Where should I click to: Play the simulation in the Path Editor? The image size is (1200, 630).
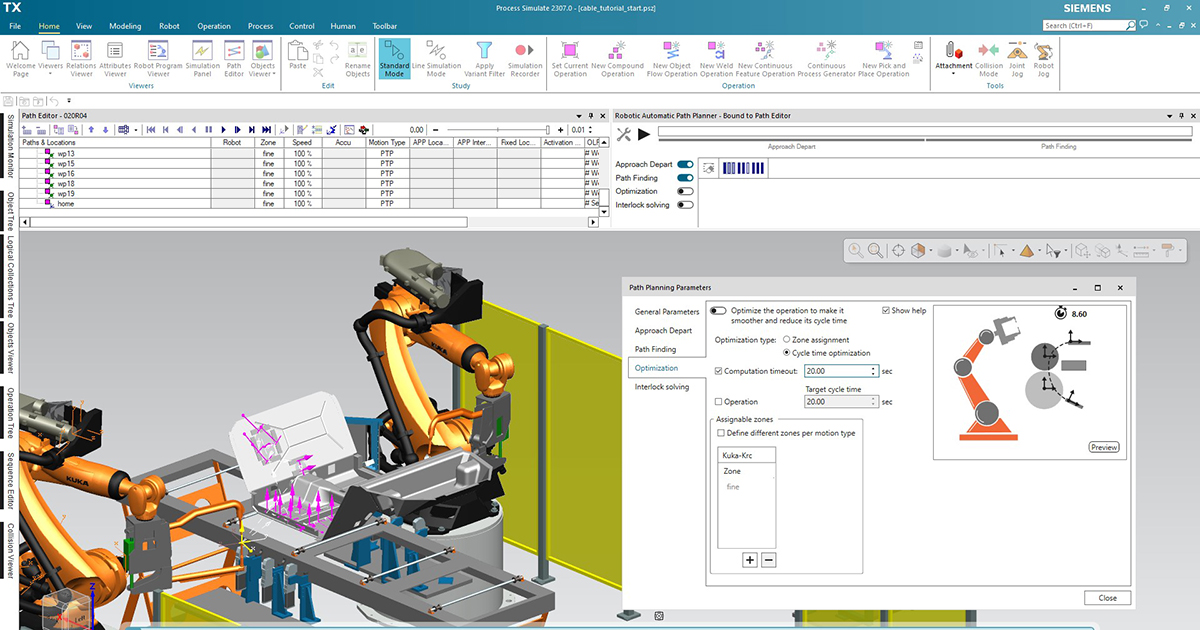(223, 129)
